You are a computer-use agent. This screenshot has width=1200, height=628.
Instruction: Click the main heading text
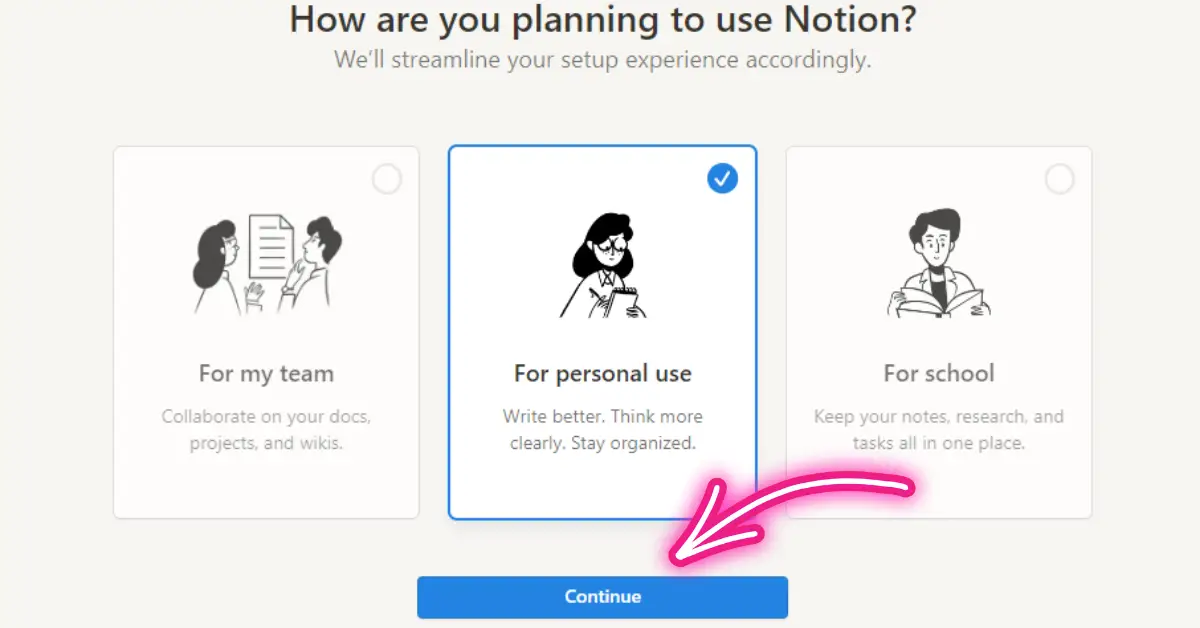(600, 19)
